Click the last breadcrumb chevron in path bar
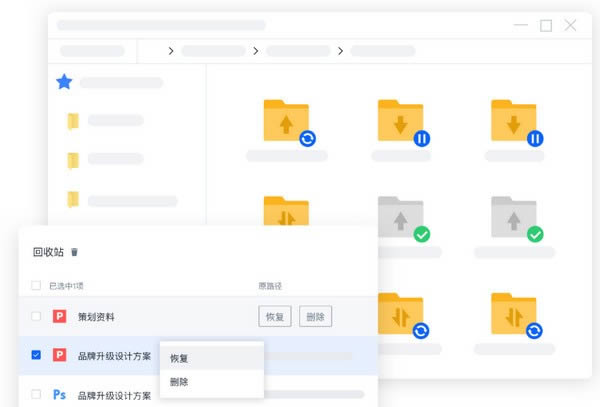The image size is (600, 407). [341, 50]
